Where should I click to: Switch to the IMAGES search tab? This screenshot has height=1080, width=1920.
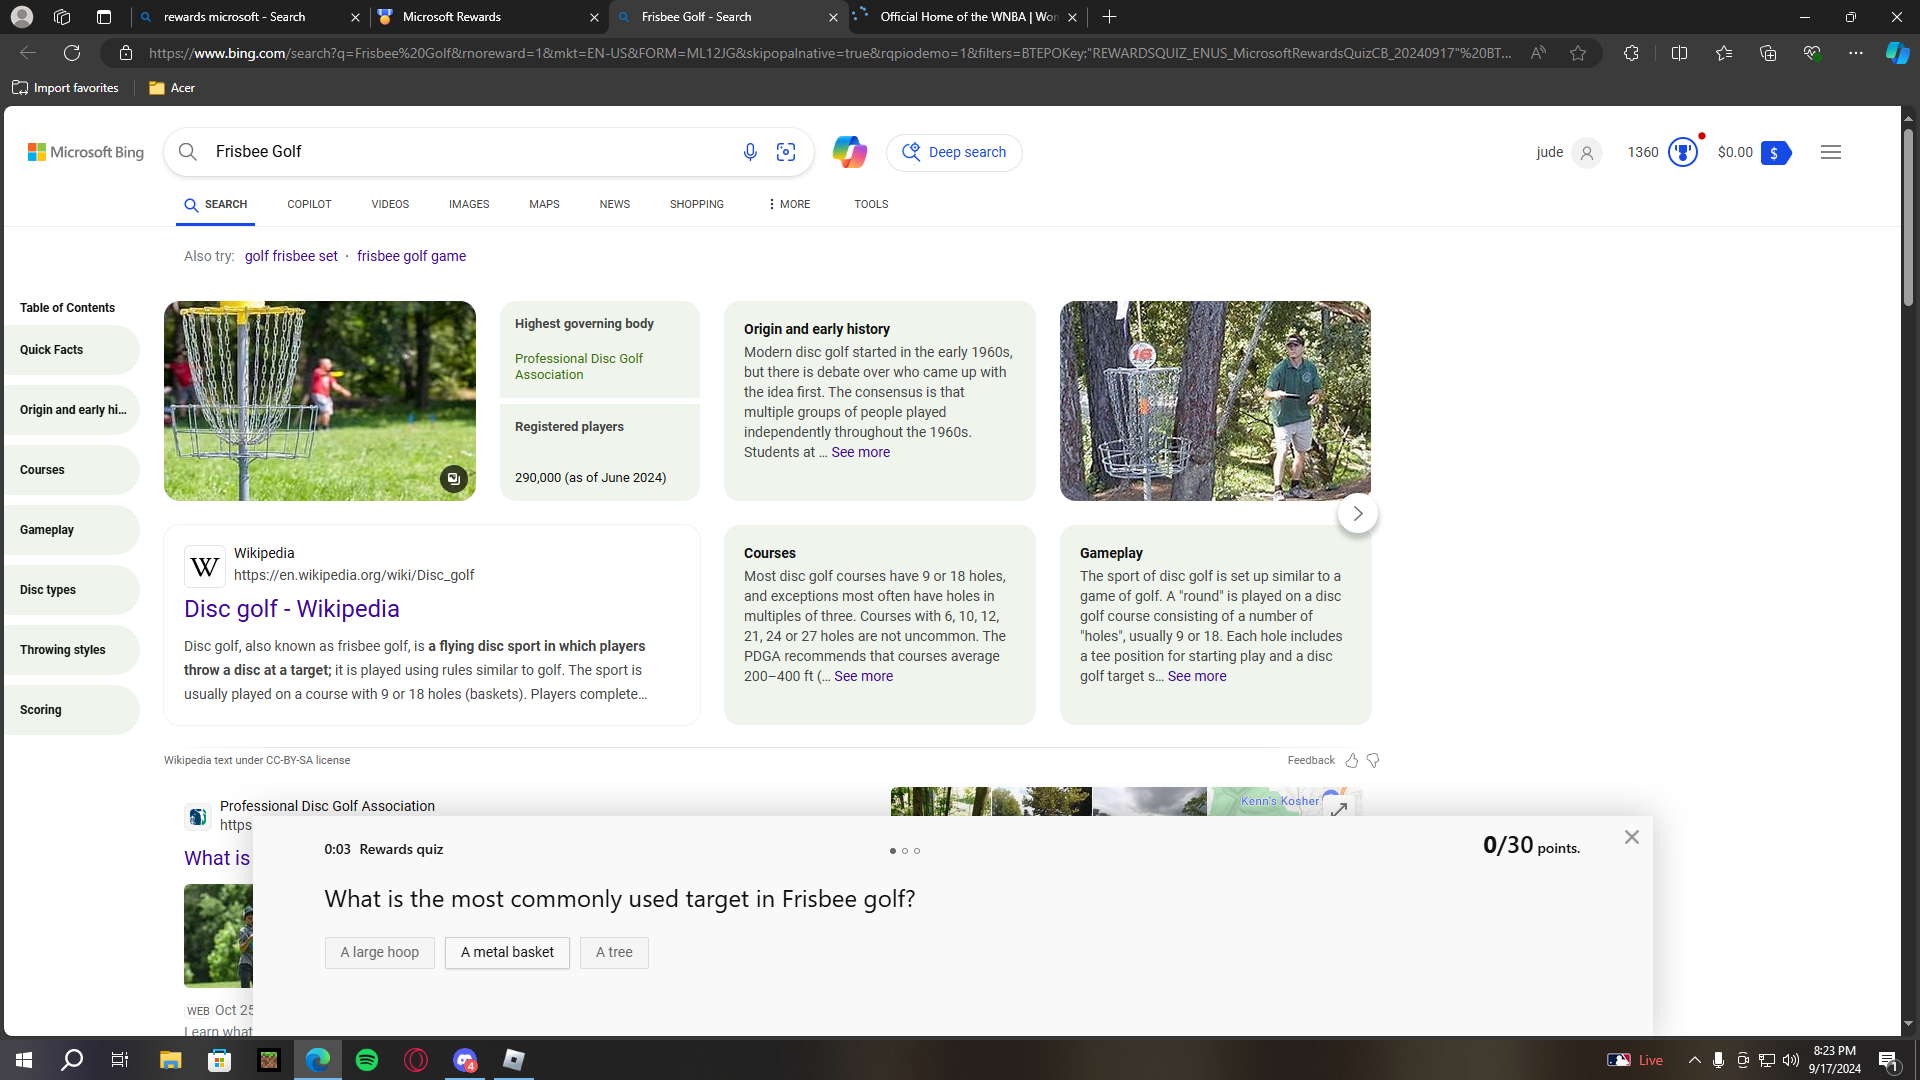tap(468, 204)
